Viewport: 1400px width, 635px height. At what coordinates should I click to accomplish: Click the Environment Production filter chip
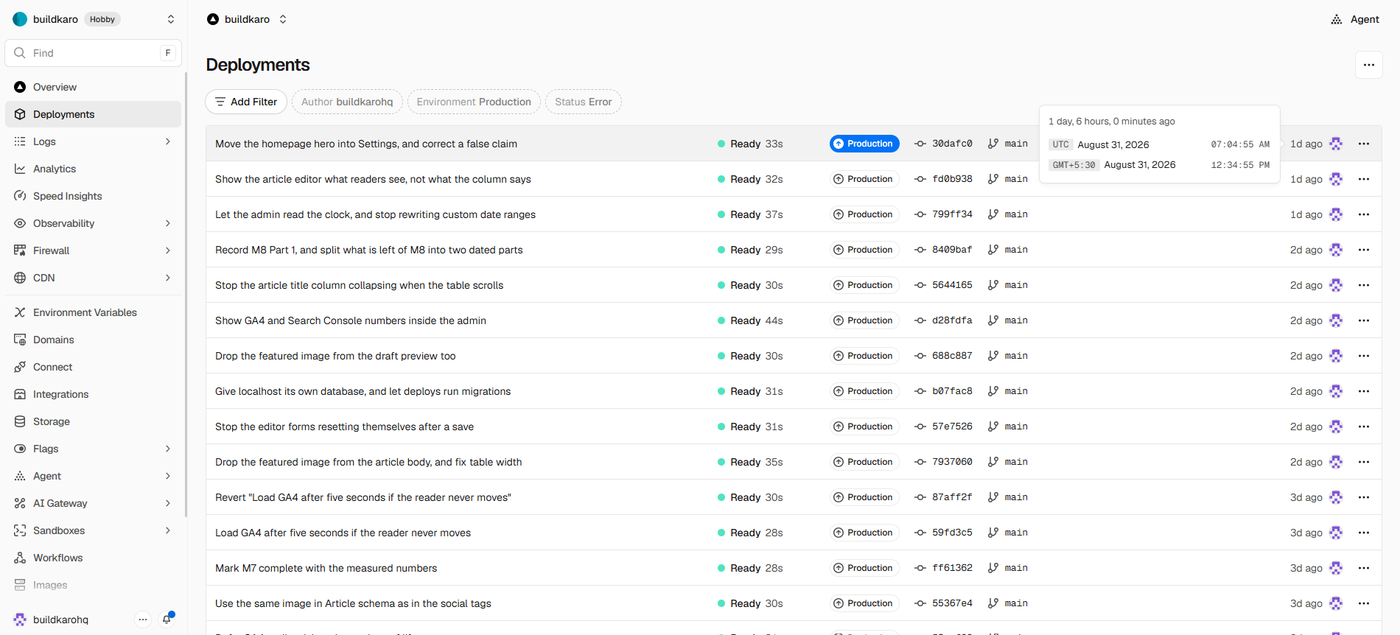[474, 102]
